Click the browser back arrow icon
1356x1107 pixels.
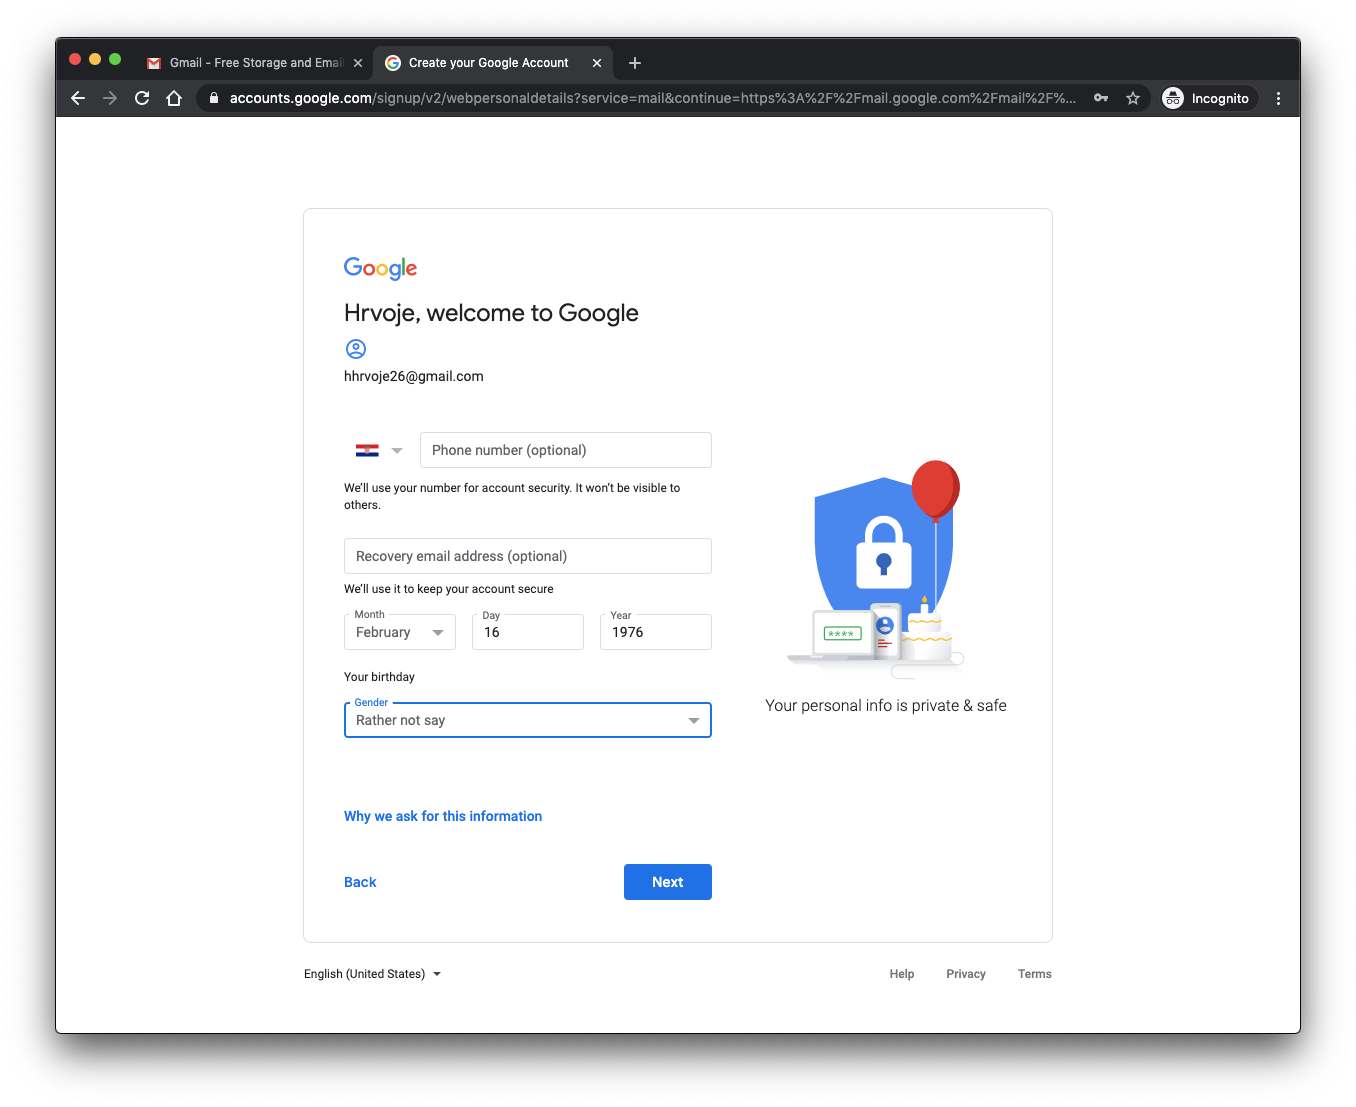(78, 98)
